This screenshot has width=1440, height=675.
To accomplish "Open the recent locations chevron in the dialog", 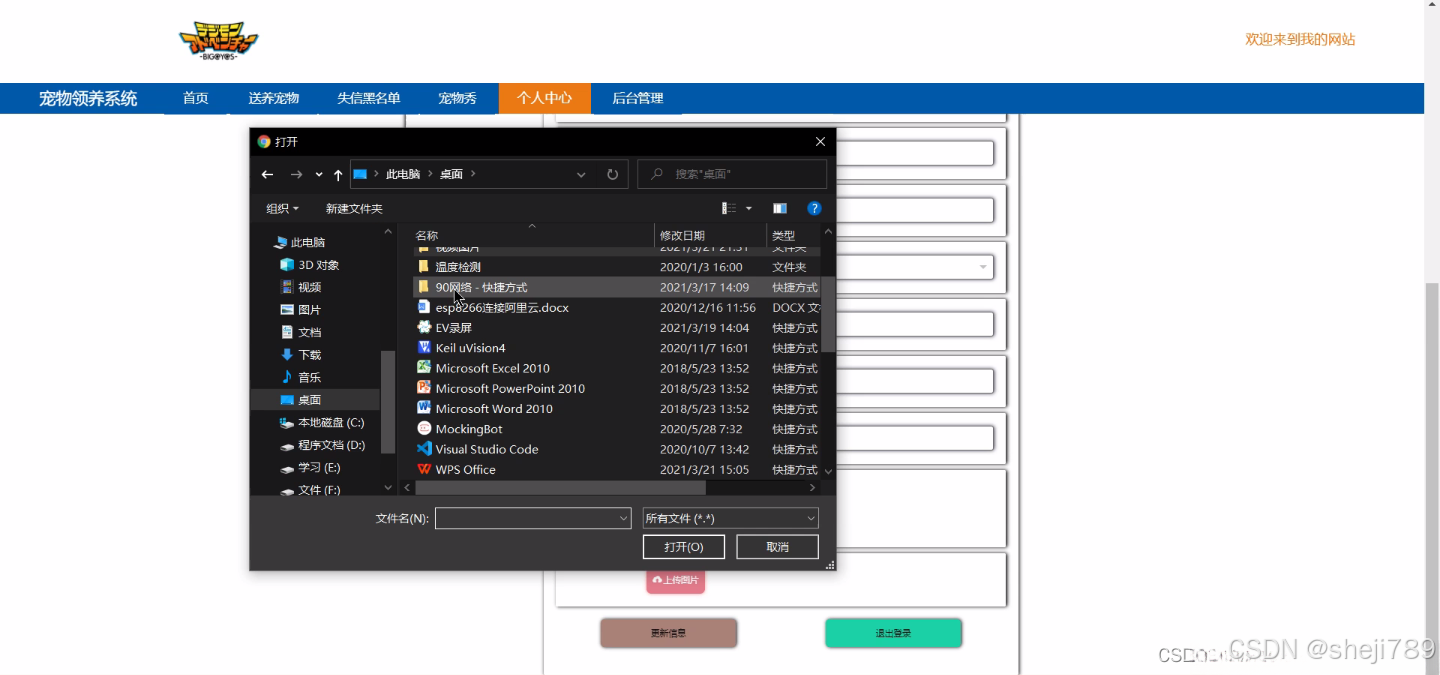I will point(319,174).
